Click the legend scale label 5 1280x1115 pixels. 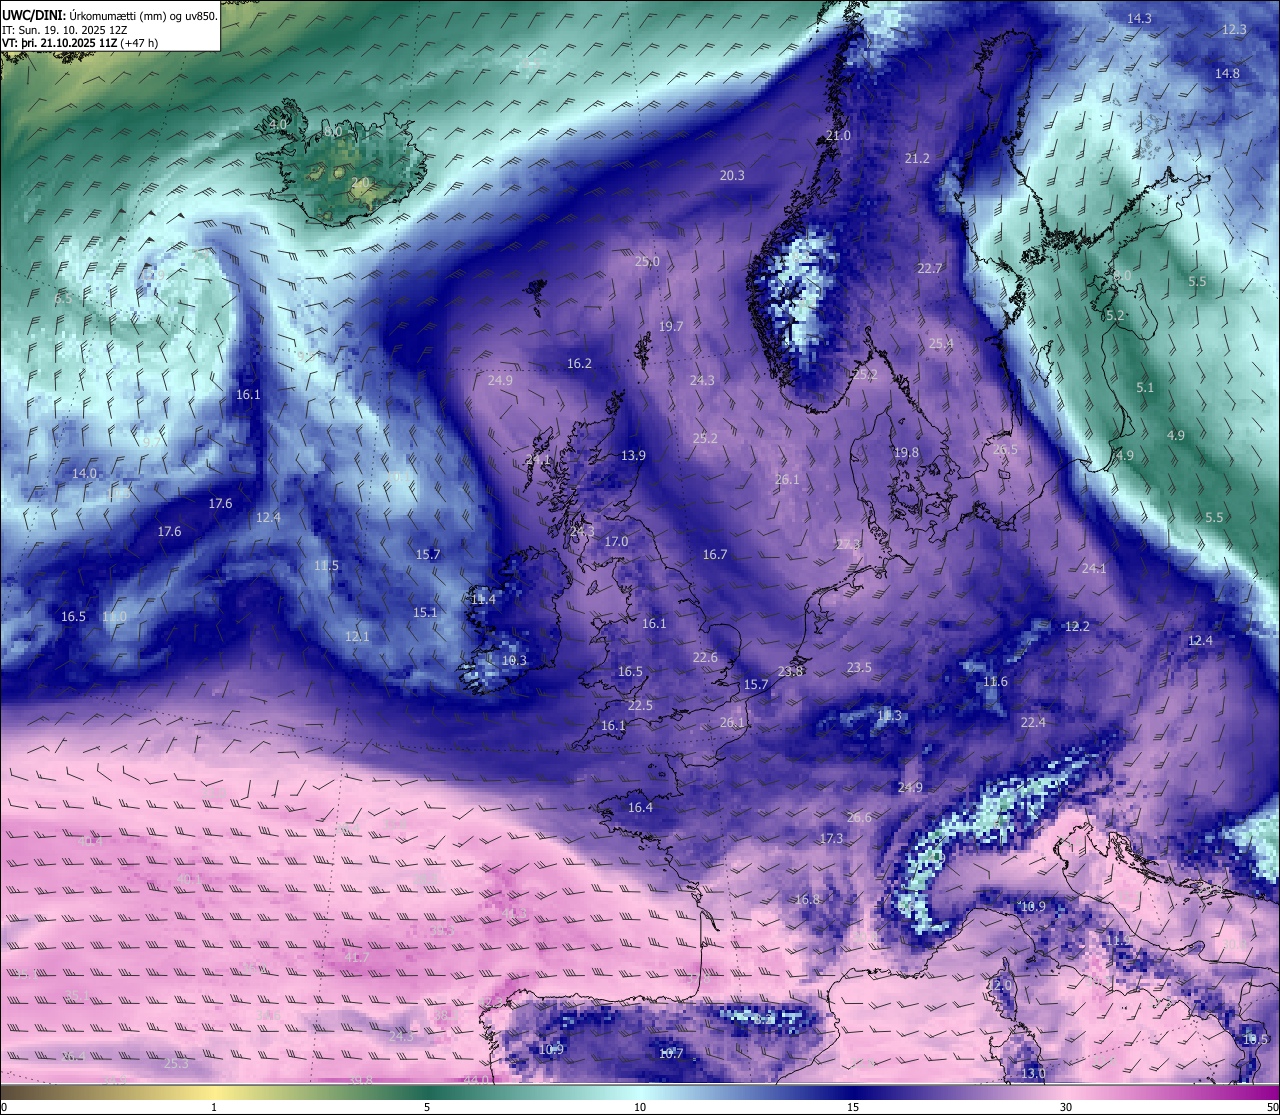tap(427, 1107)
